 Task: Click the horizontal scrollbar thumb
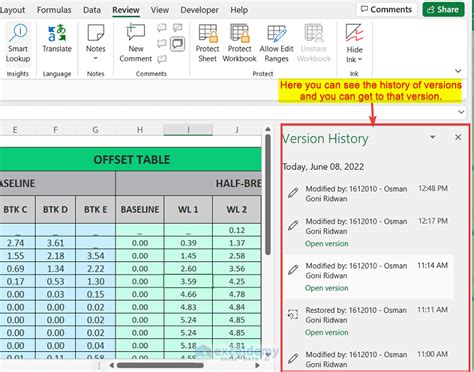tap(160, 366)
